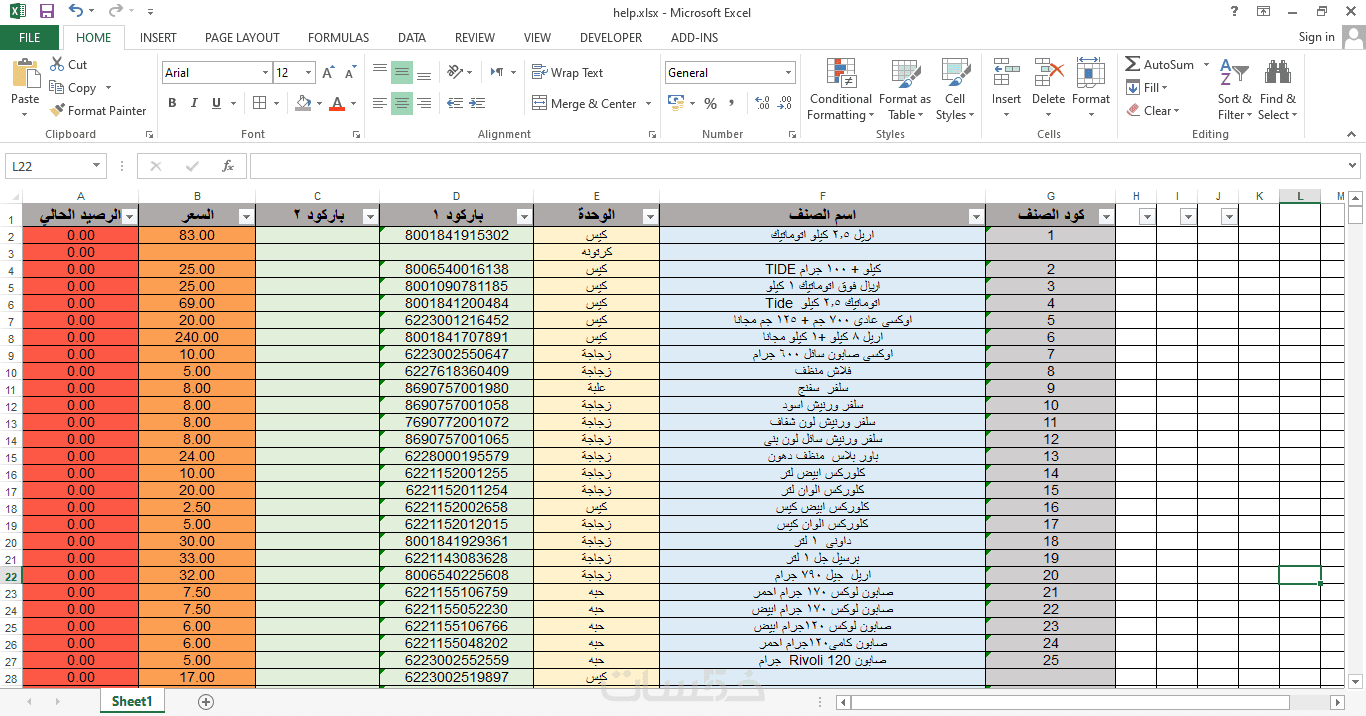Click Decrease Indent icon
This screenshot has width=1366, height=716.
coord(455,103)
